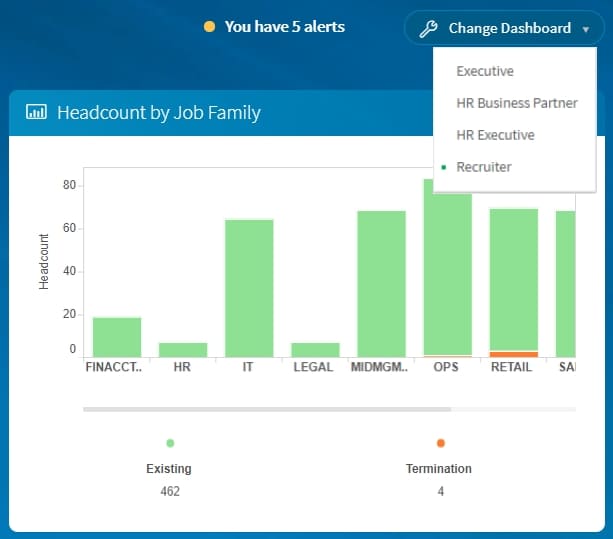Screen dimensions: 613x539
Task: Toggle the Existing series legend label
Action: tap(169, 468)
